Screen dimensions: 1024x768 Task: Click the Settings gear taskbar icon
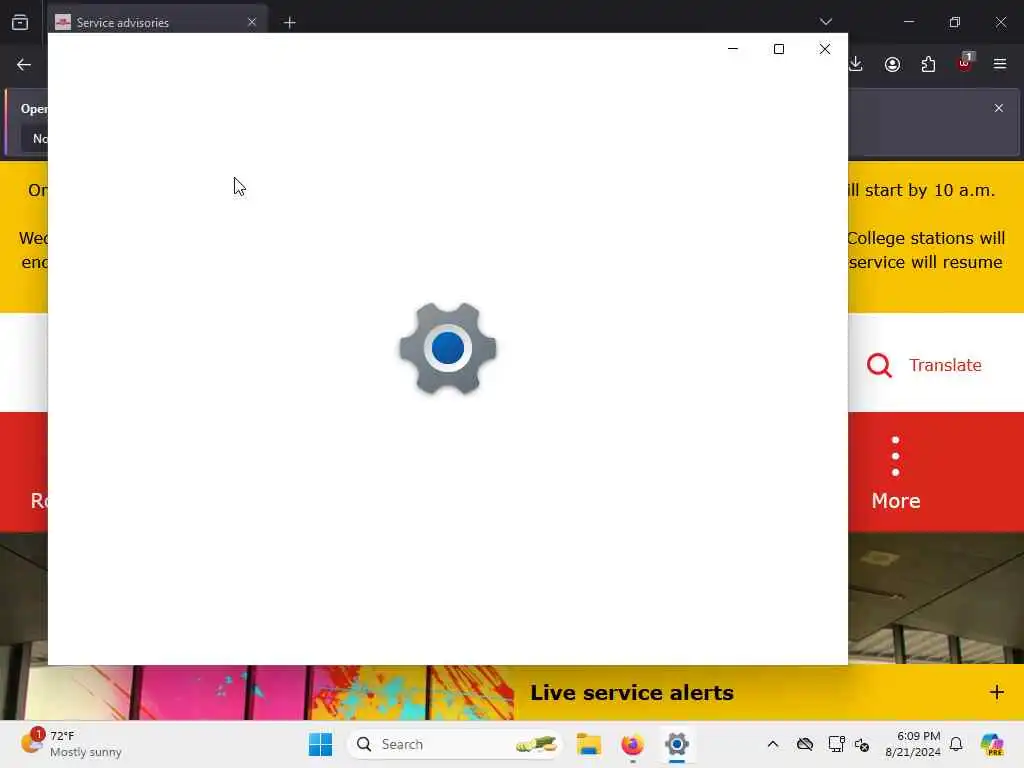click(x=677, y=744)
